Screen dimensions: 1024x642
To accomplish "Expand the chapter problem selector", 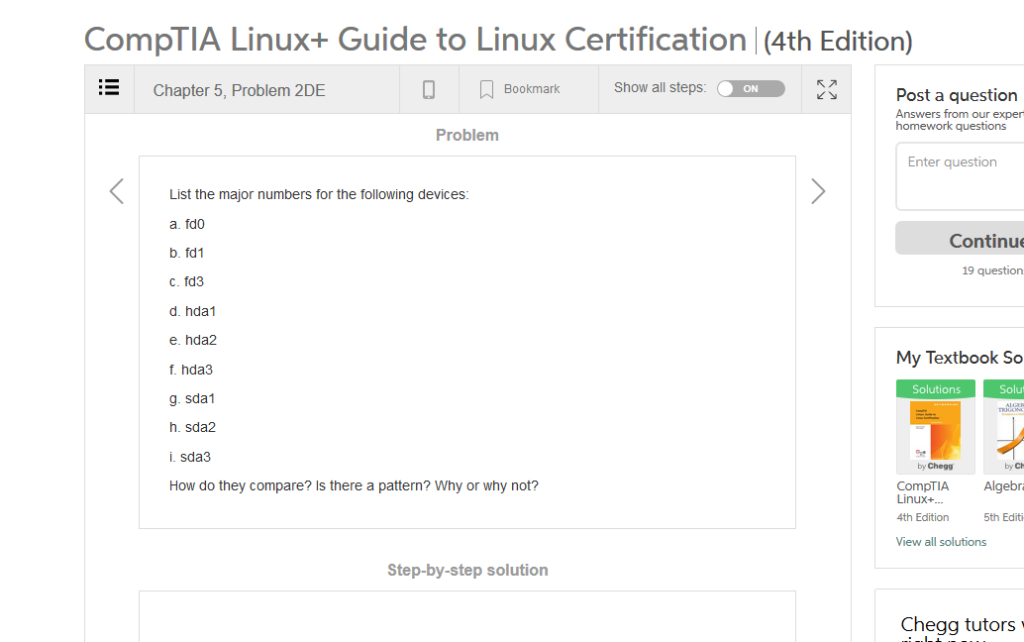I will pos(238,88).
